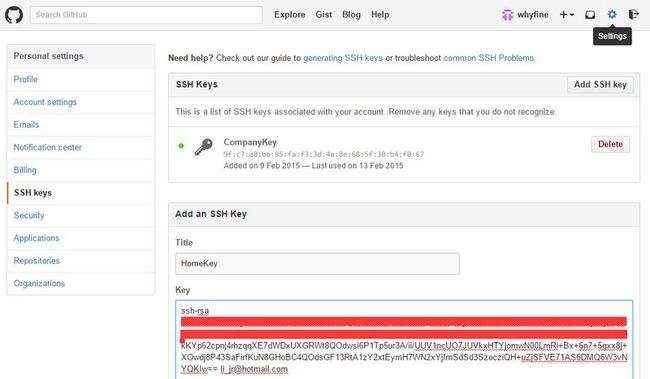
Task: Click the sign out icon
Action: [633, 15]
